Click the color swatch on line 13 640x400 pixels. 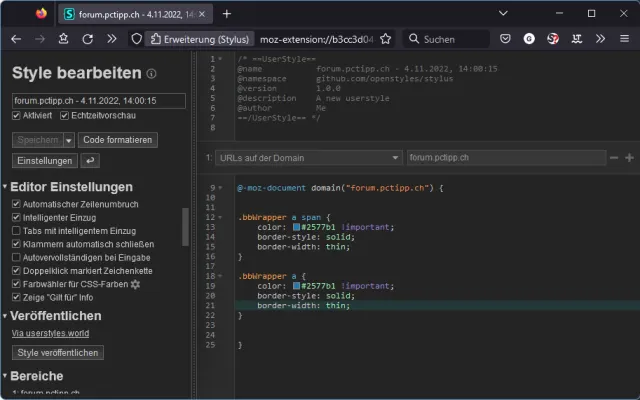click(x=297, y=228)
